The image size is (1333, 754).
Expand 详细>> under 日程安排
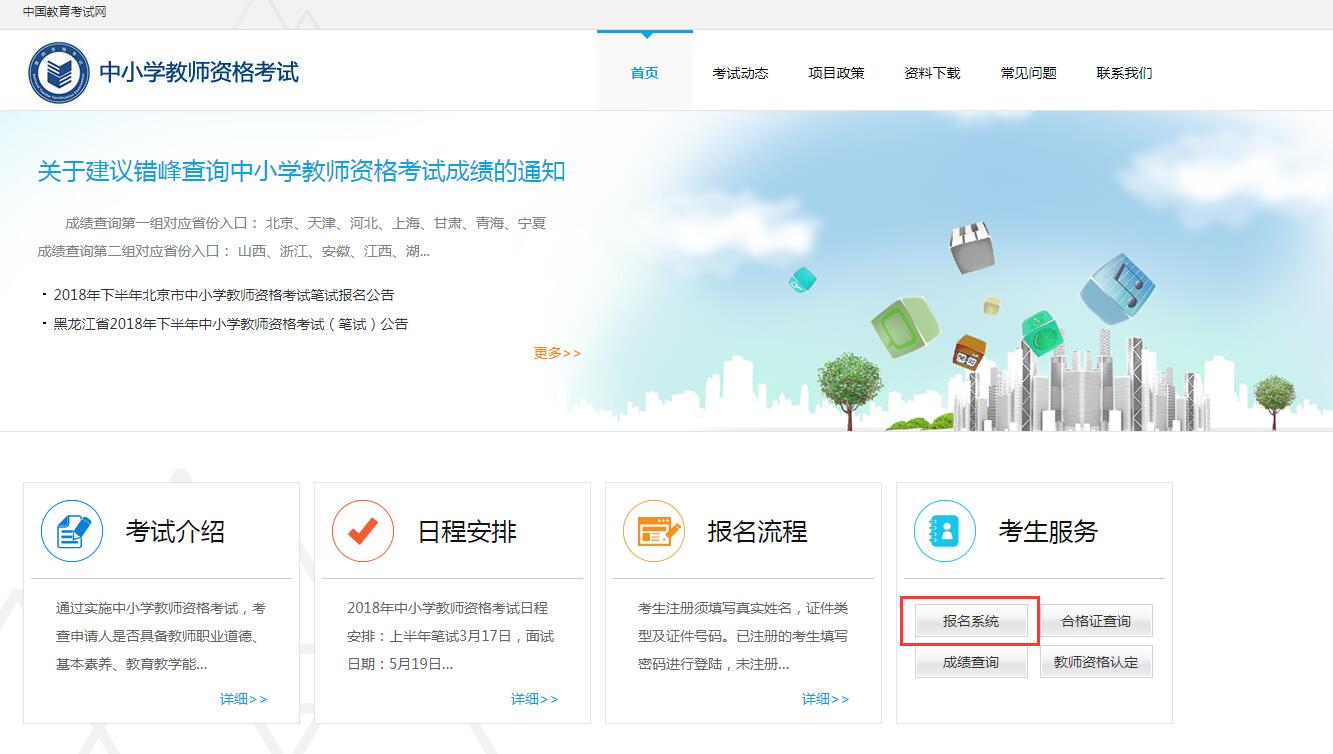[534, 699]
